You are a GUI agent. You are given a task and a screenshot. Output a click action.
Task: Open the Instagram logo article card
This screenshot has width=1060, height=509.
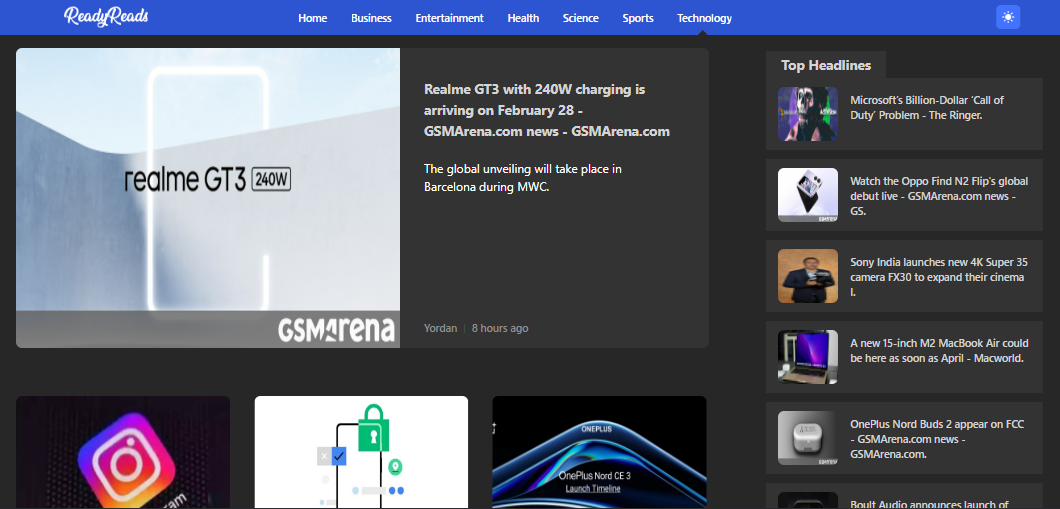pyautogui.click(x=123, y=452)
